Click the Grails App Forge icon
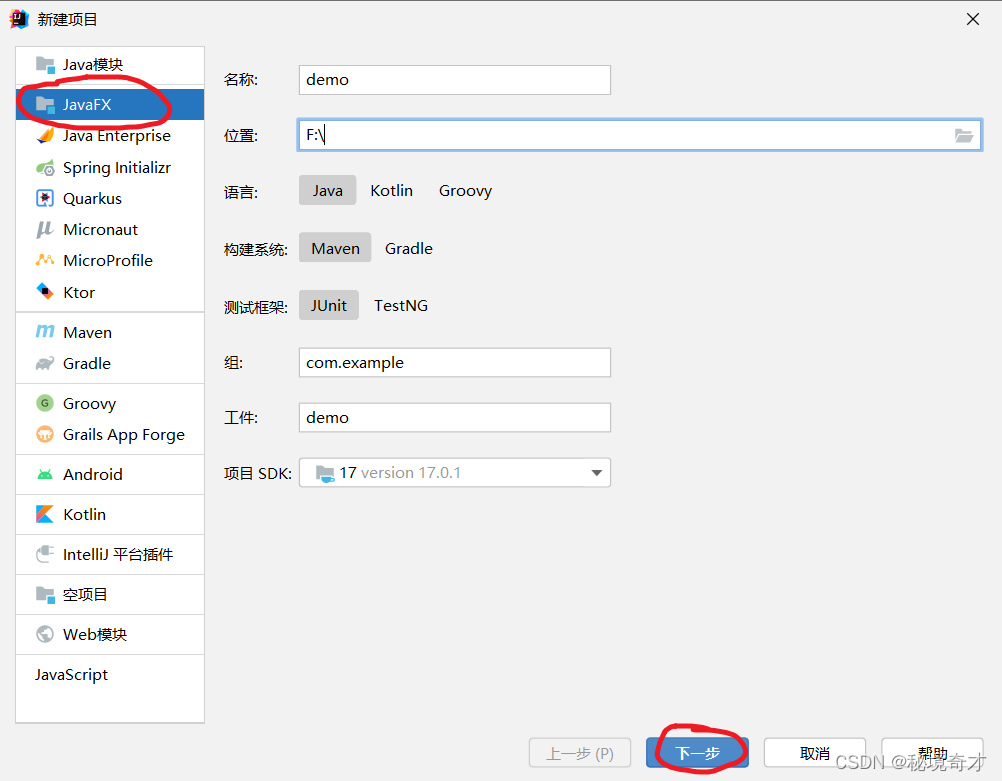This screenshot has height=781, width=1002. pyautogui.click(x=45, y=435)
